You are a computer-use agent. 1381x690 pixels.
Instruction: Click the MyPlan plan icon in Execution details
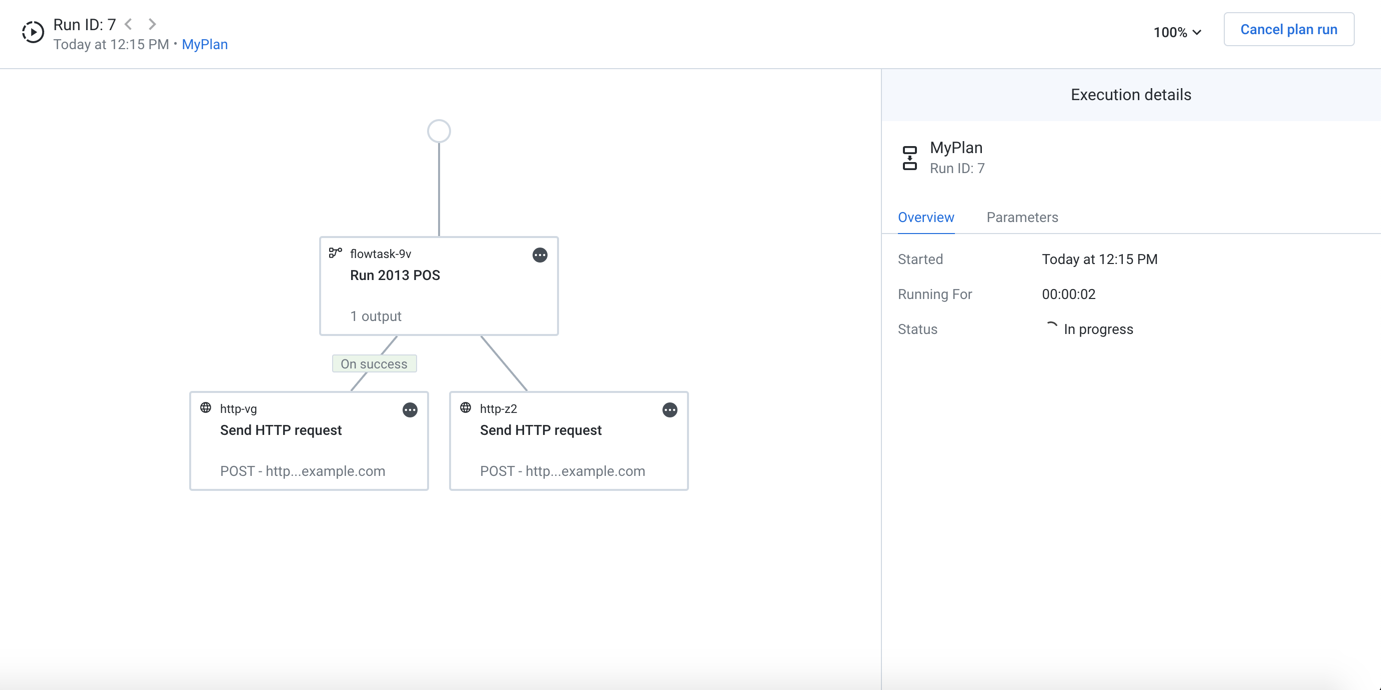[x=909, y=157]
